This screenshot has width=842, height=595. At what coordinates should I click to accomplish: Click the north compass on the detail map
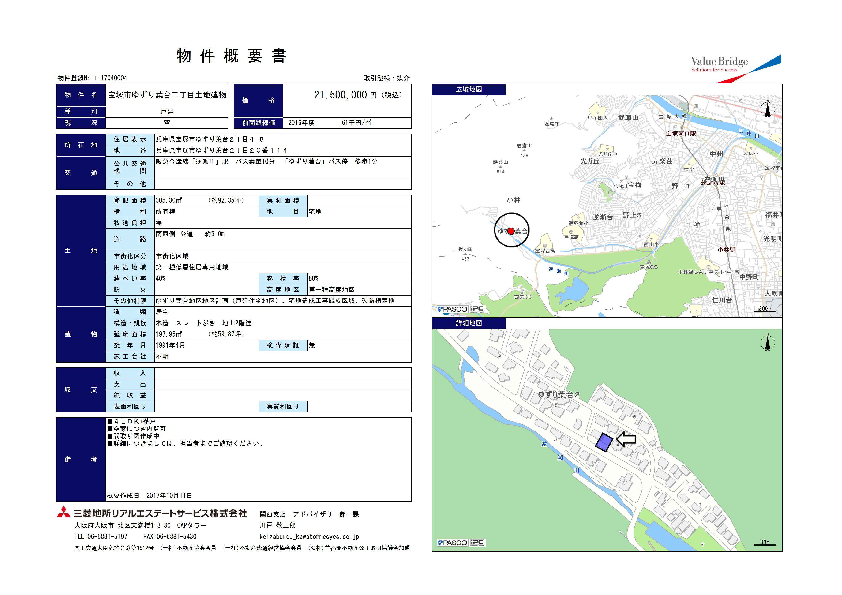pos(768,343)
